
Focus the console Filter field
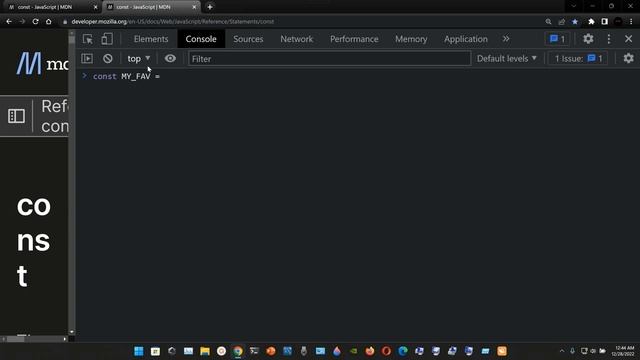pyautogui.click(x=329, y=59)
